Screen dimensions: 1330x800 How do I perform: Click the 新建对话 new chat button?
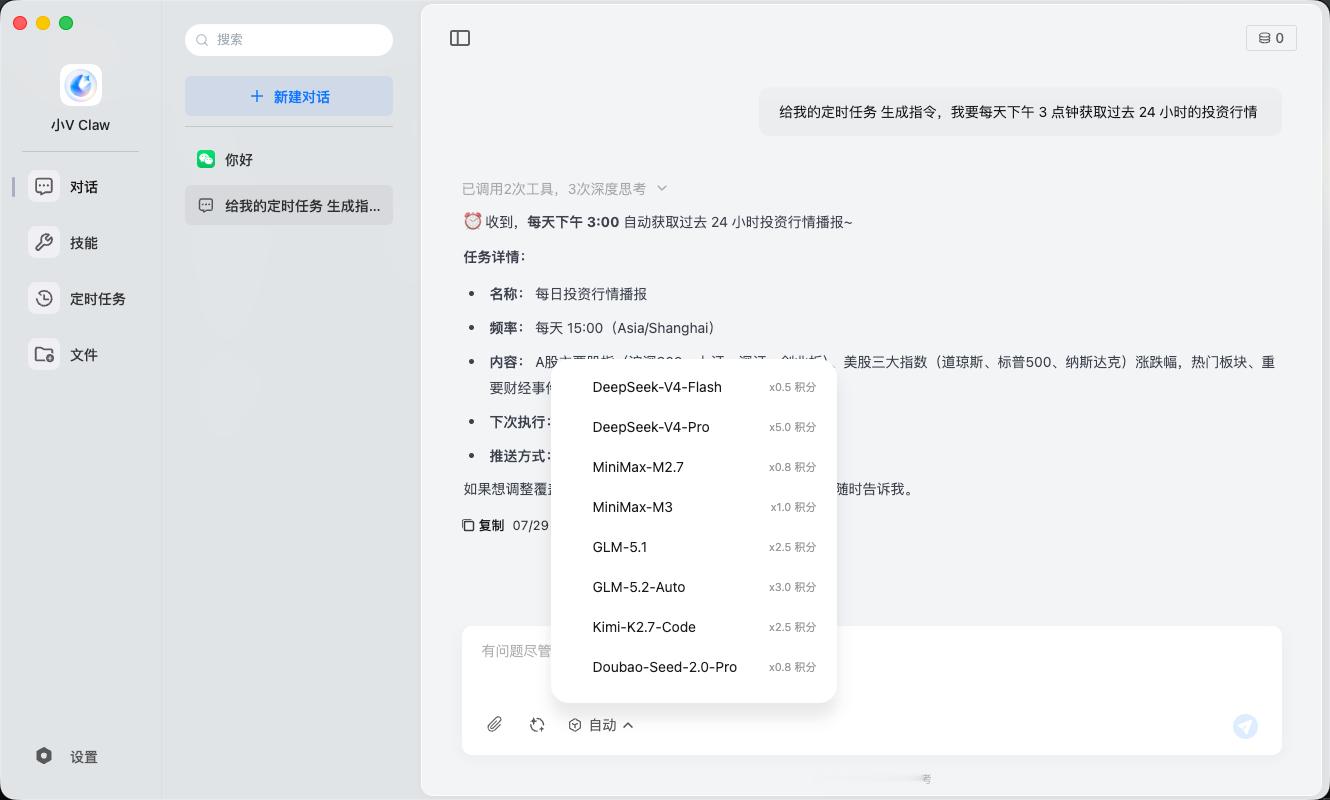coord(289,96)
